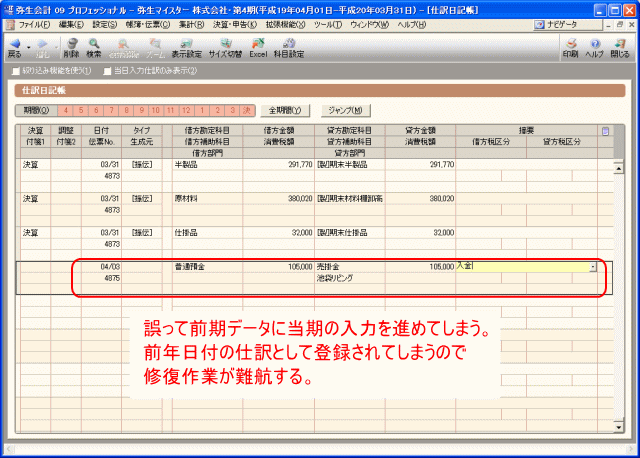Open the 編集(E) menu
The width and height of the screenshot is (640, 458).
click(x=71, y=25)
